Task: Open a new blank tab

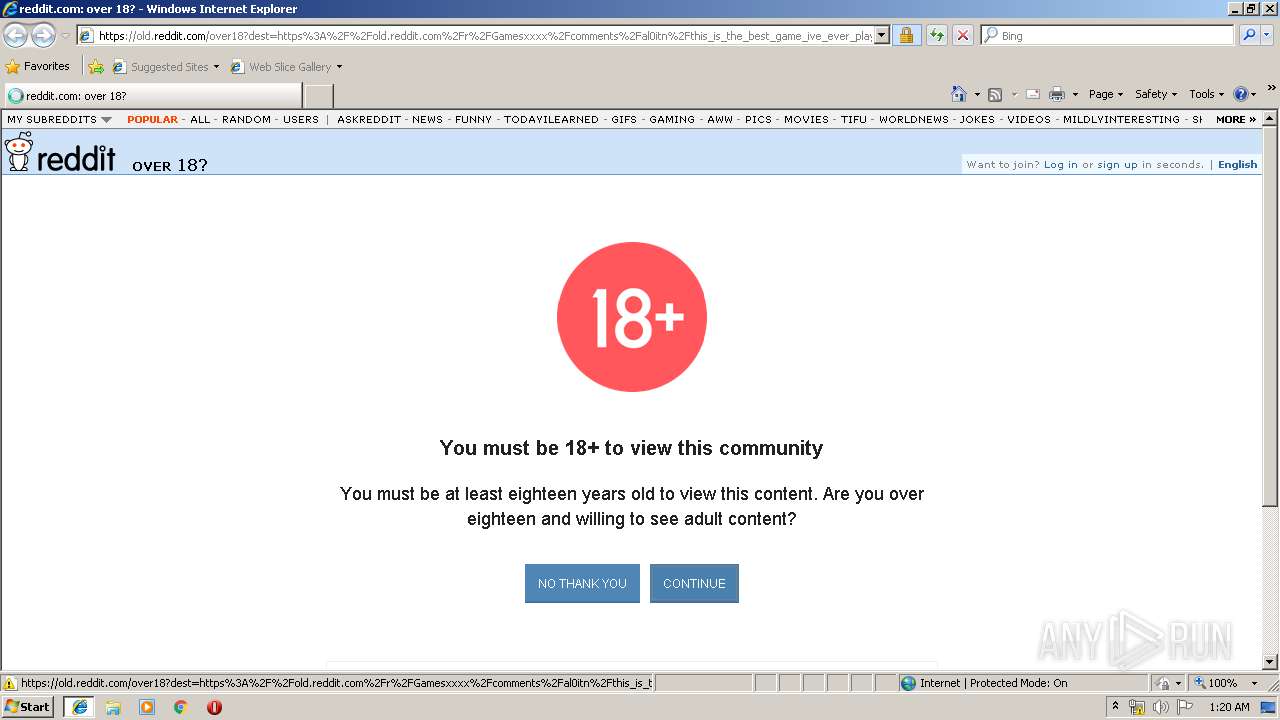Action: (x=318, y=96)
